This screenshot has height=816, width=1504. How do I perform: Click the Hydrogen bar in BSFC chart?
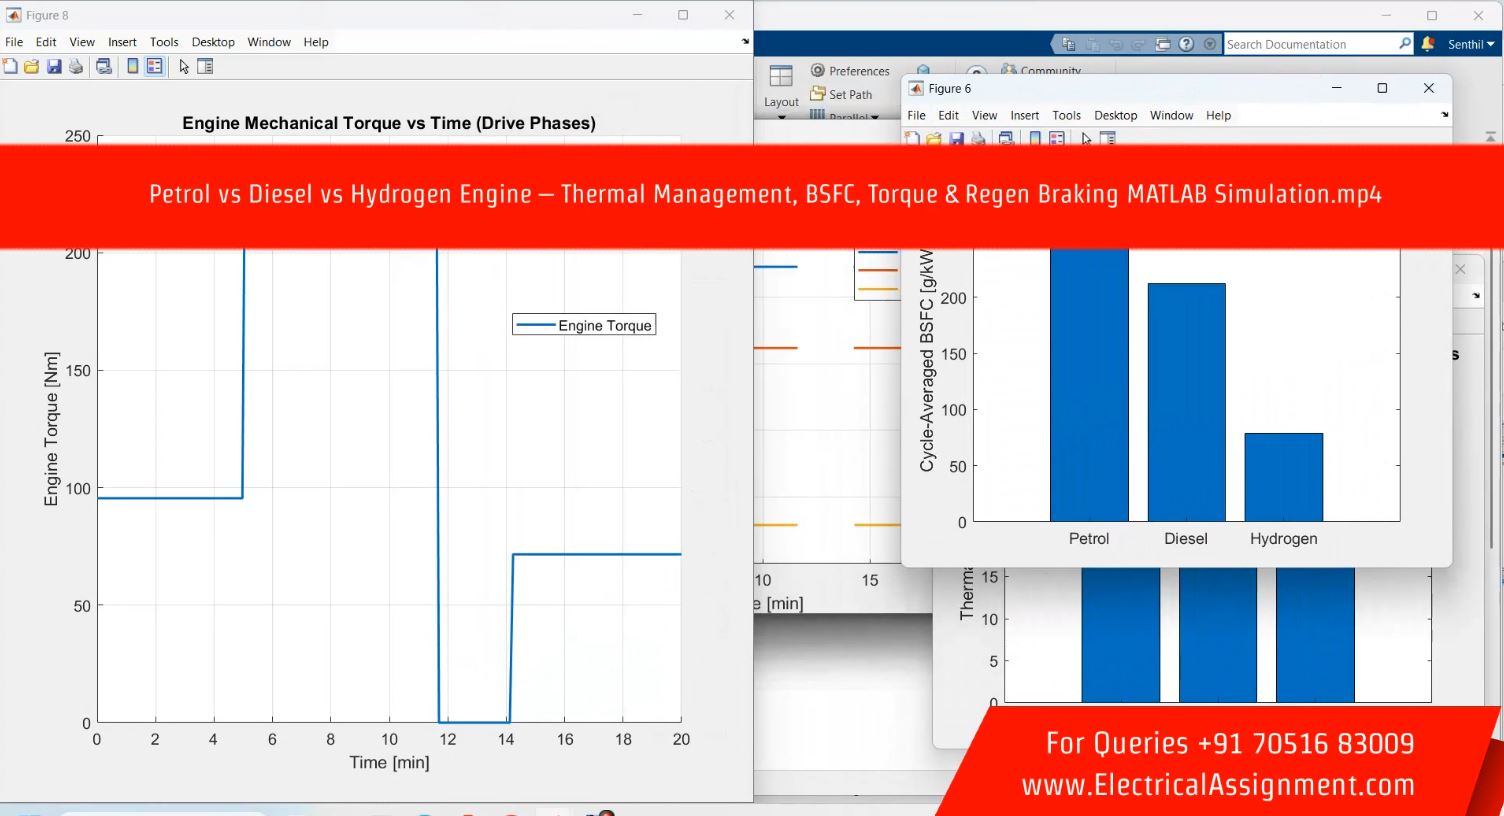click(1283, 477)
